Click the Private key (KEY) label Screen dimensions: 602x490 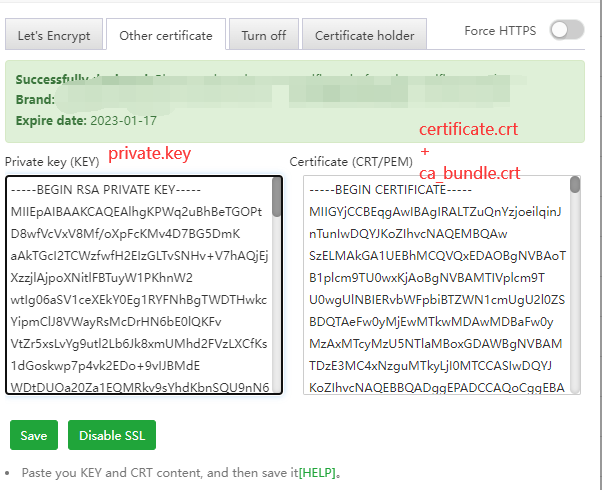(52, 162)
